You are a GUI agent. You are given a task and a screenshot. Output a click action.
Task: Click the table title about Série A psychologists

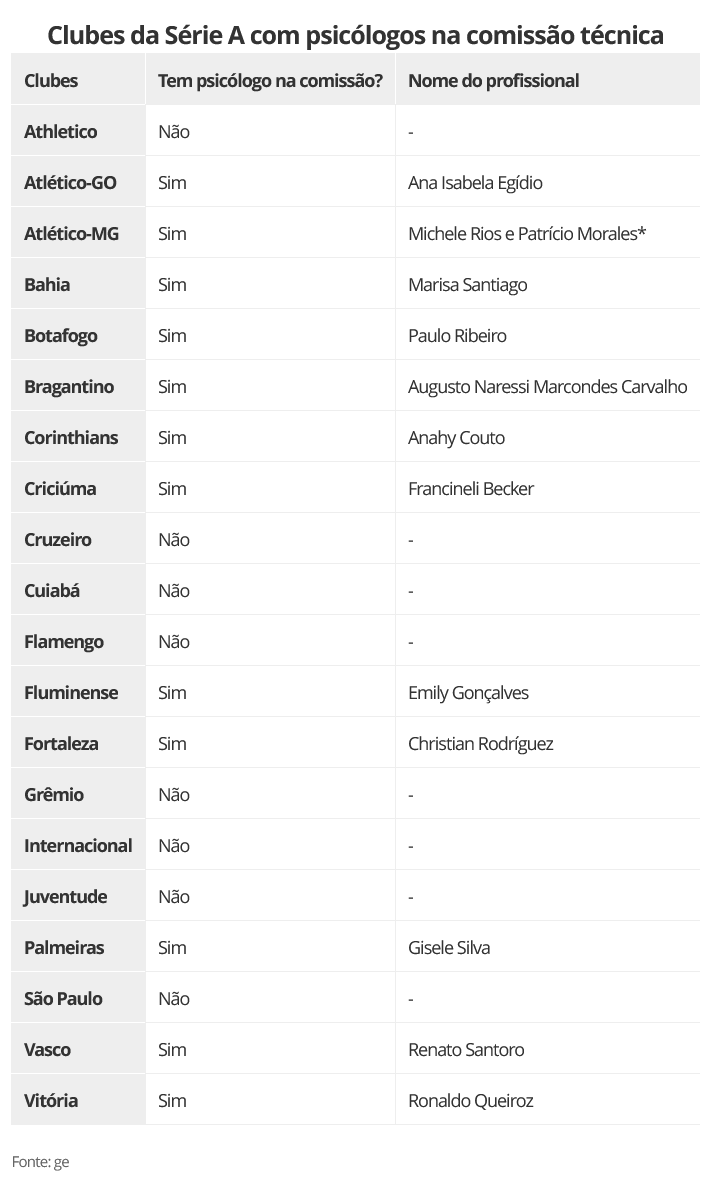click(x=356, y=36)
